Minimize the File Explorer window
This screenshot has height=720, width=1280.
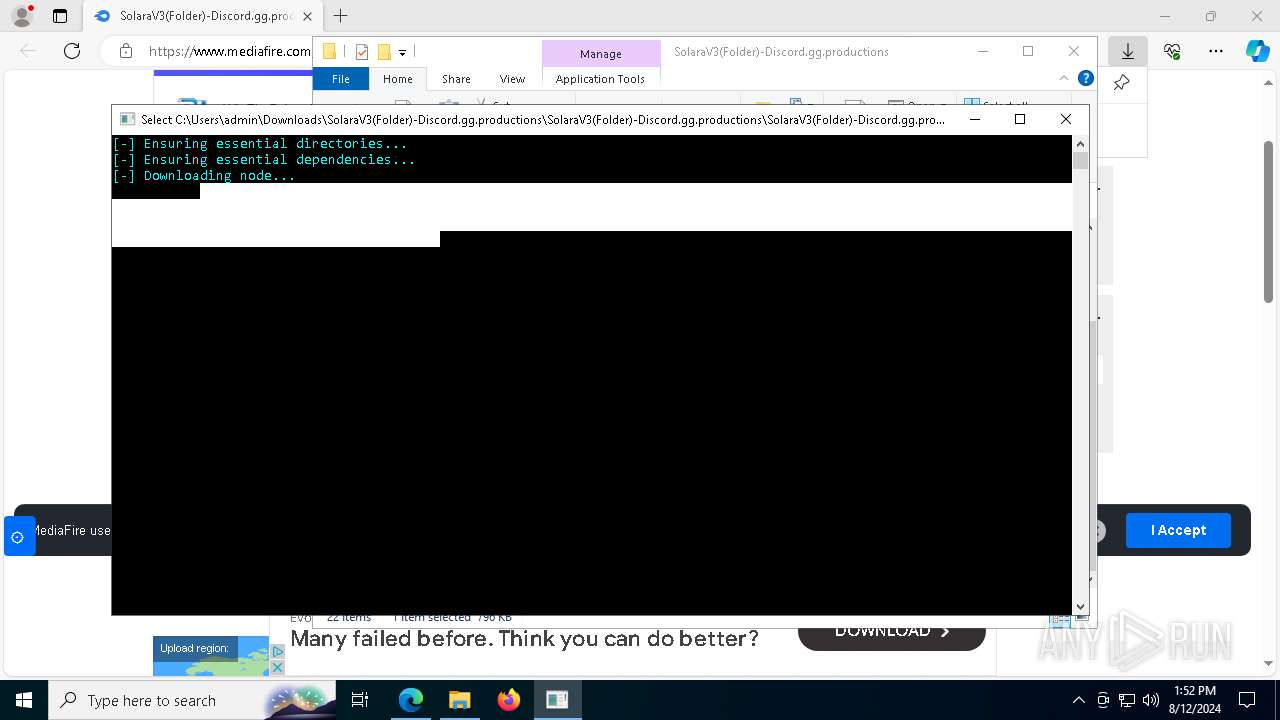tap(983, 52)
